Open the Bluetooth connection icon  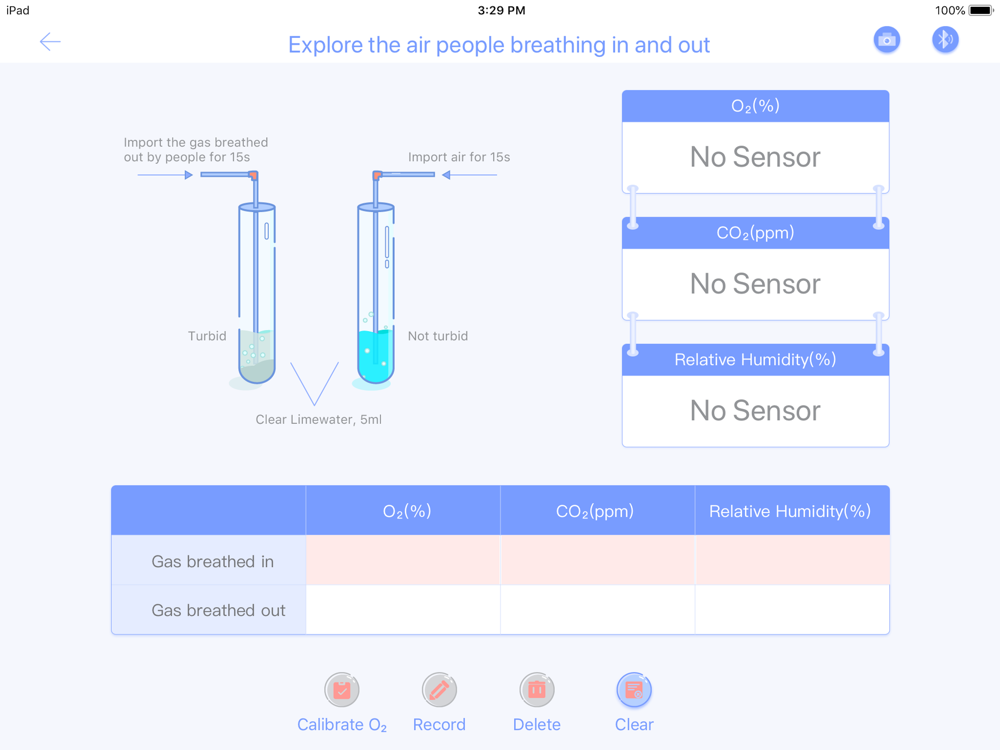(x=945, y=40)
